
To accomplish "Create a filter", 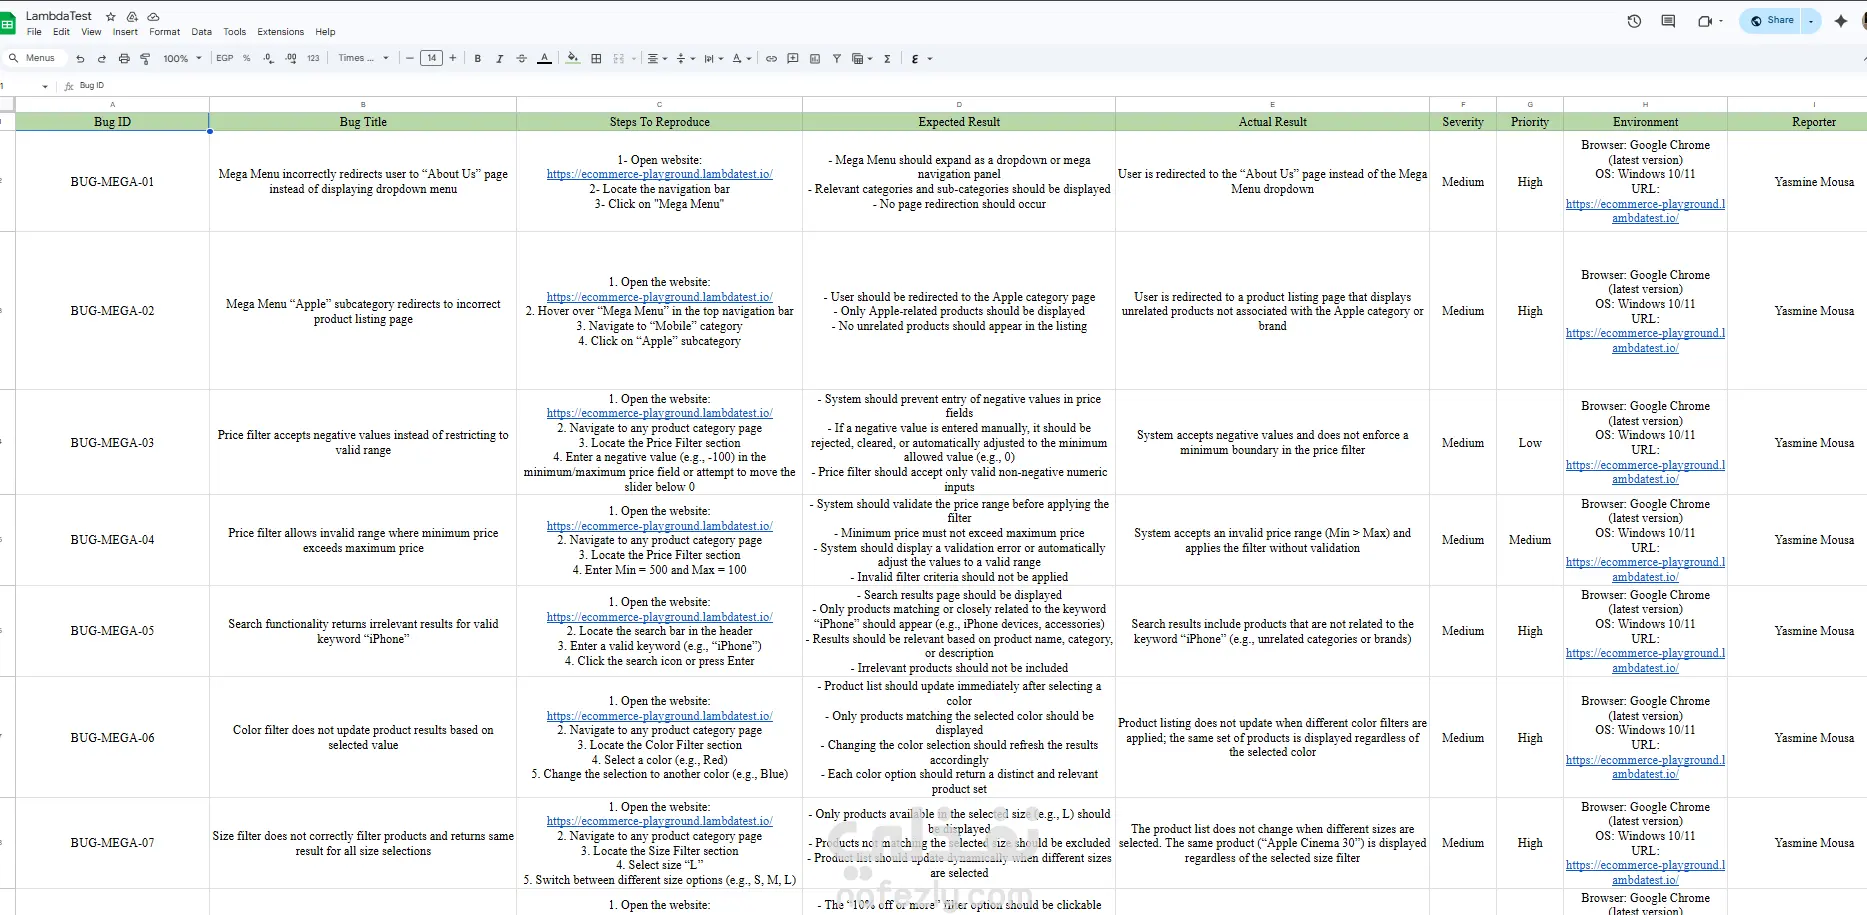I will point(837,59).
